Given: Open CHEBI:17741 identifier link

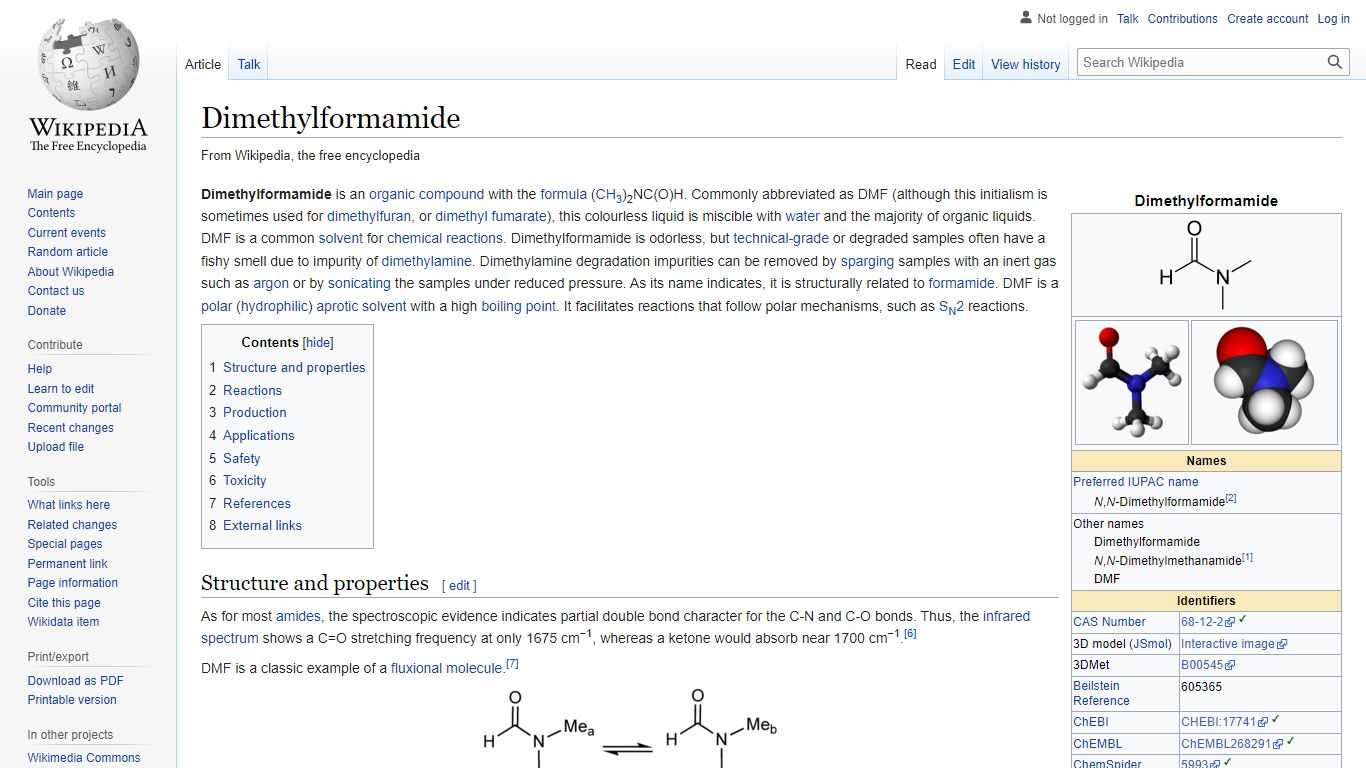Looking at the screenshot, I should pyautogui.click(x=1225, y=722).
